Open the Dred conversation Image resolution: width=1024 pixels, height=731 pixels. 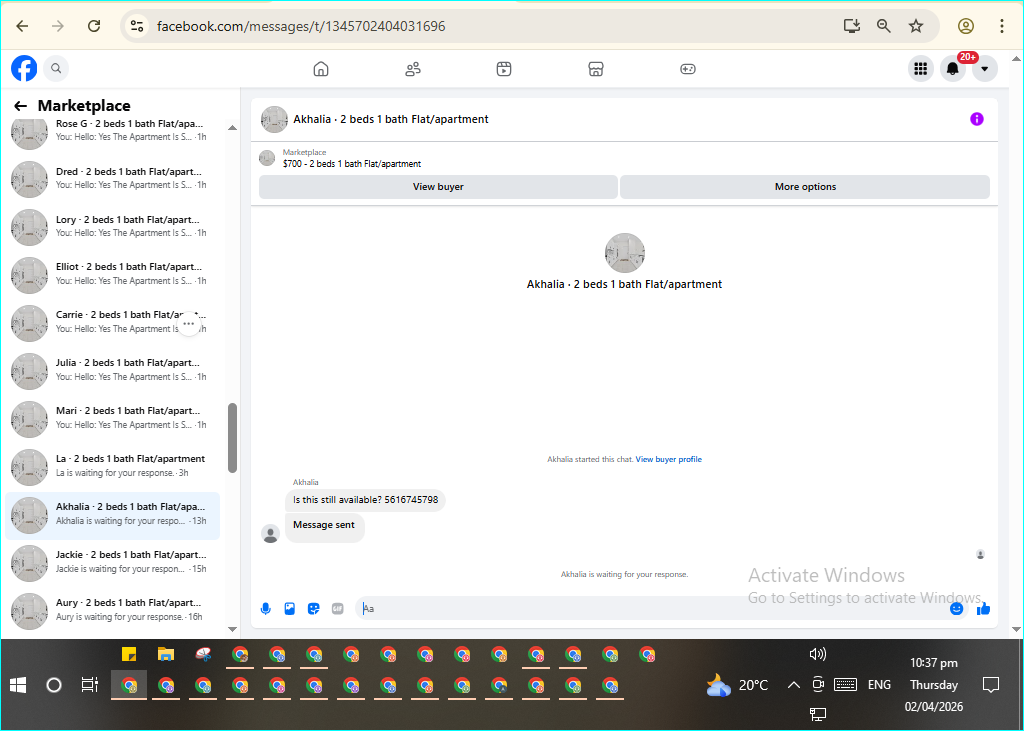tap(112, 178)
